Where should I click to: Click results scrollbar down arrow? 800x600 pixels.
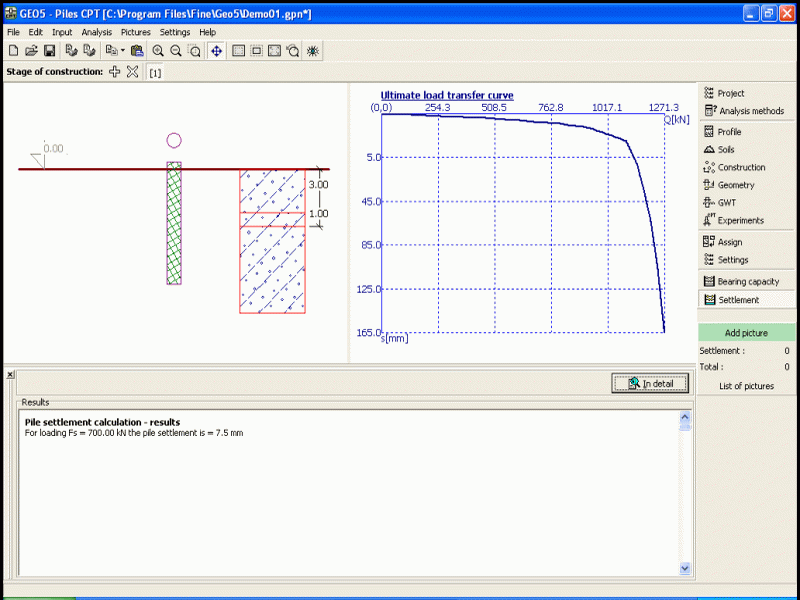[685, 568]
